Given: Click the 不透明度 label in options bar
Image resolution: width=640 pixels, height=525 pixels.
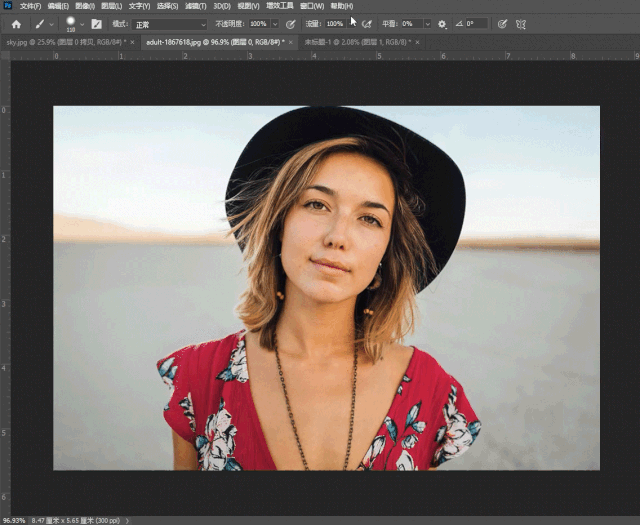Looking at the screenshot, I should point(230,24).
